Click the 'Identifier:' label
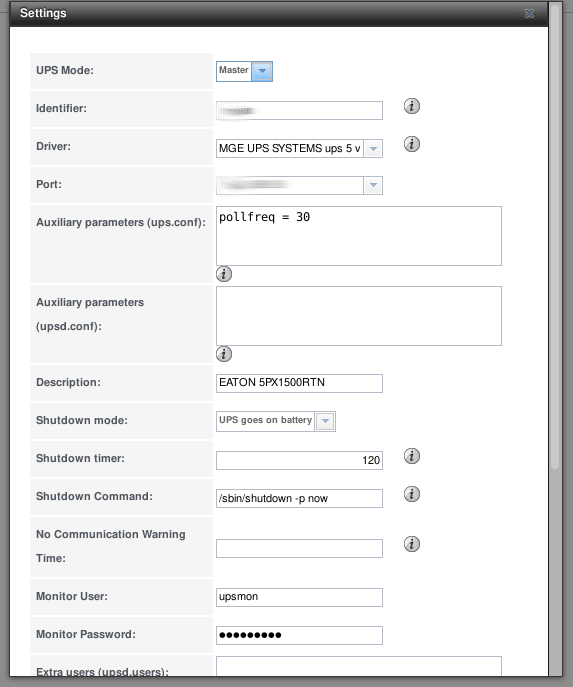 click(61, 109)
